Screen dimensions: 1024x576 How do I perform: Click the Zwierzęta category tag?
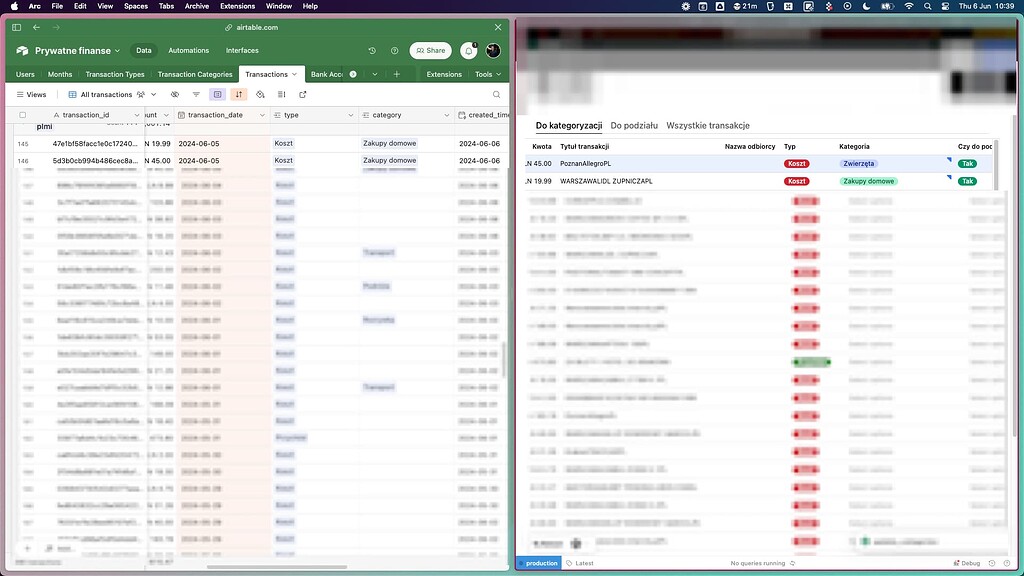pos(859,163)
